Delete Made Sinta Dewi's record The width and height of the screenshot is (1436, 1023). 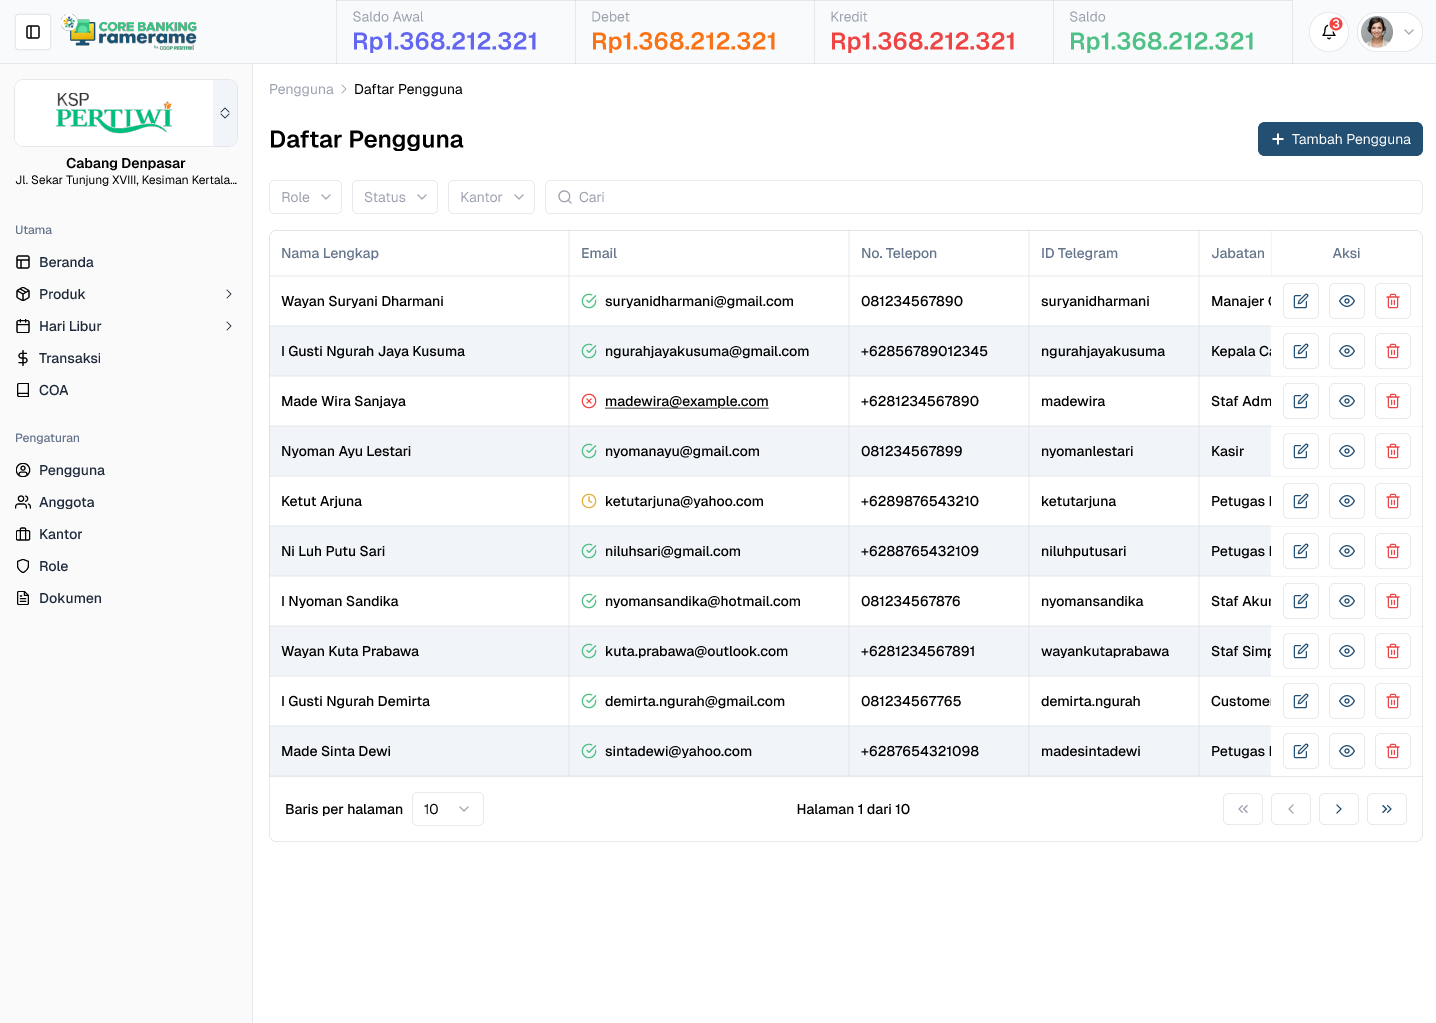[1392, 751]
